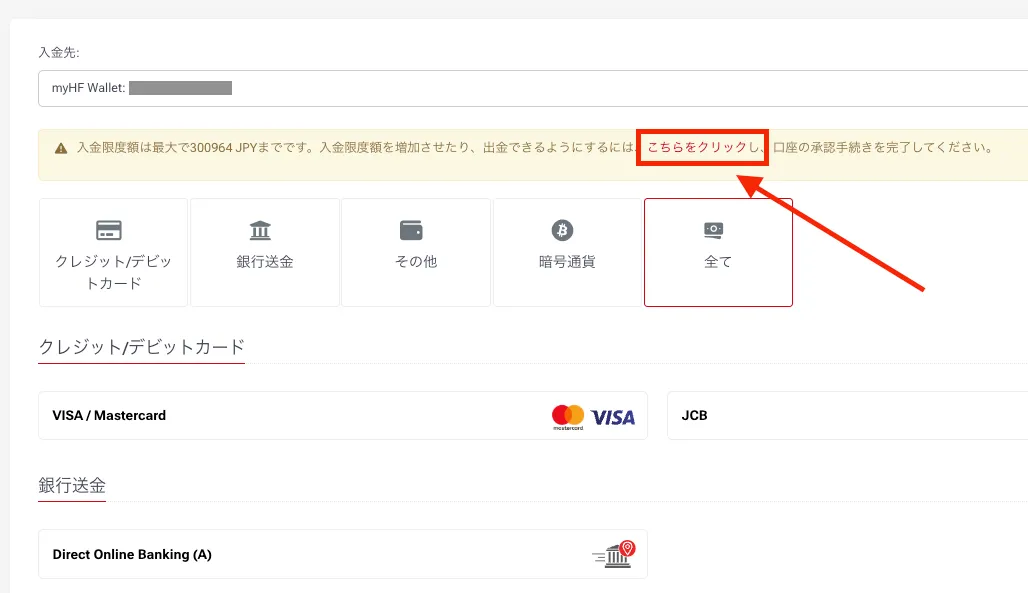Click the wallet icon above その他
1028x593 pixels.
tap(411, 230)
